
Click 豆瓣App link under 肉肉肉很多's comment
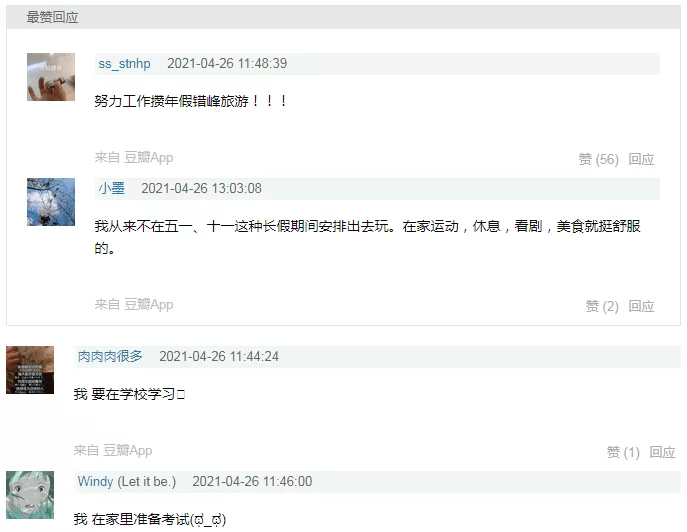coord(127,450)
